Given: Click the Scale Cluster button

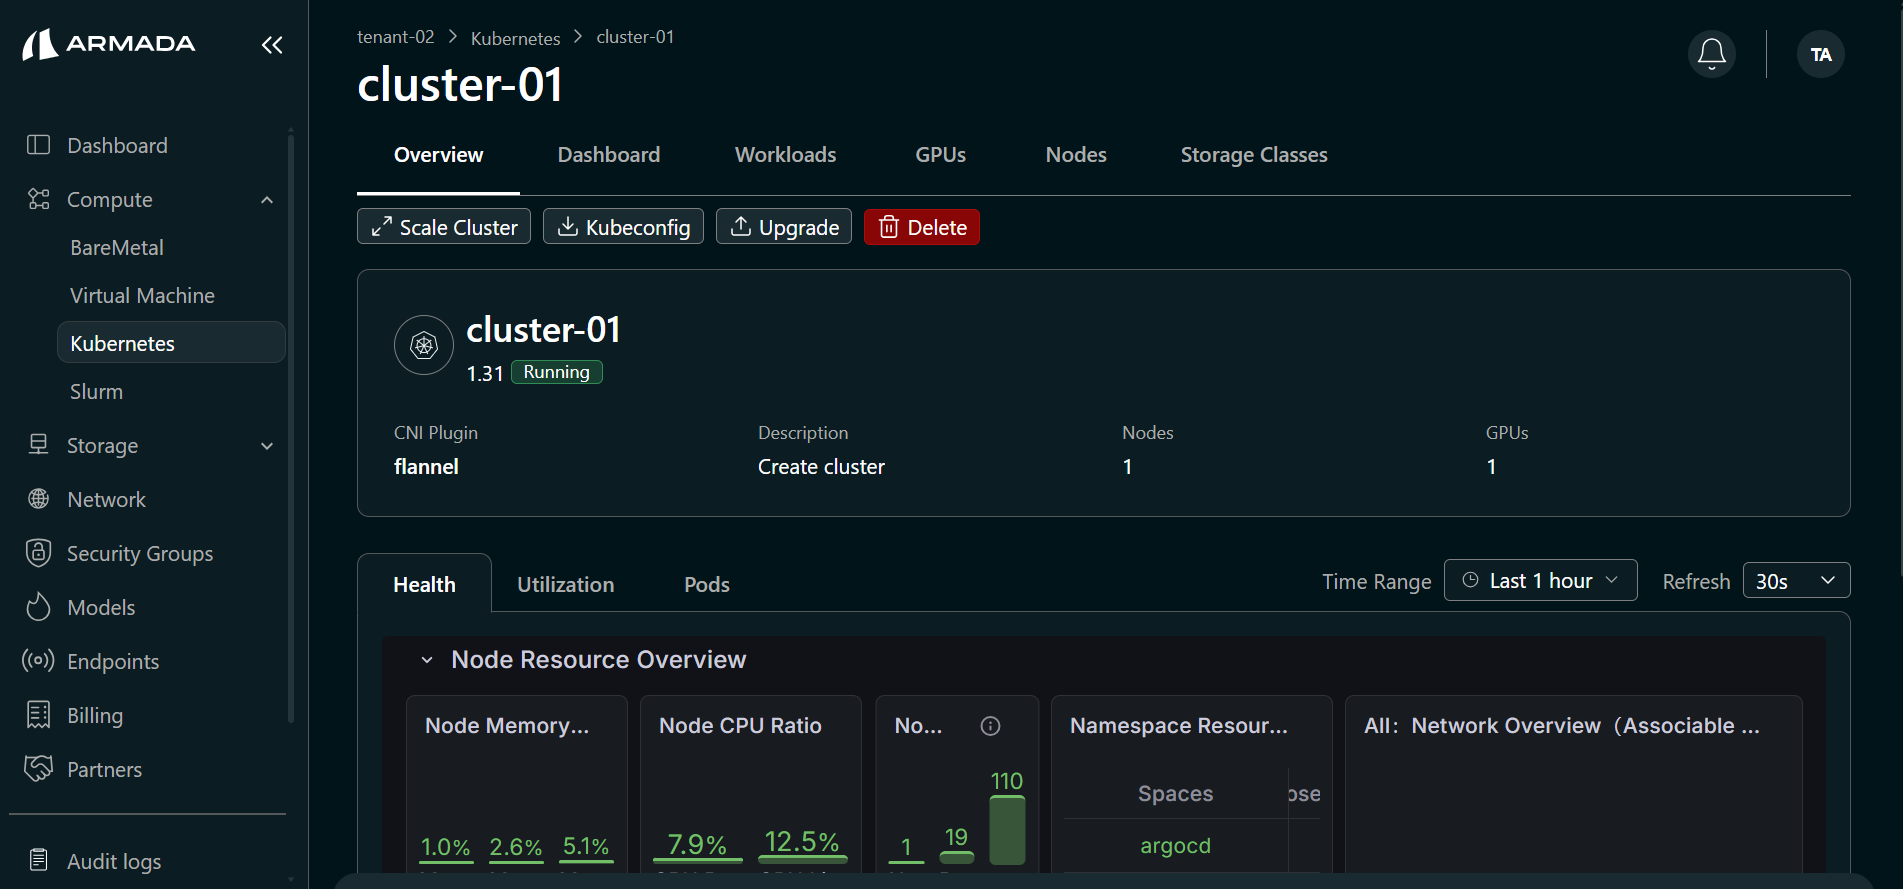Looking at the screenshot, I should [x=444, y=227].
